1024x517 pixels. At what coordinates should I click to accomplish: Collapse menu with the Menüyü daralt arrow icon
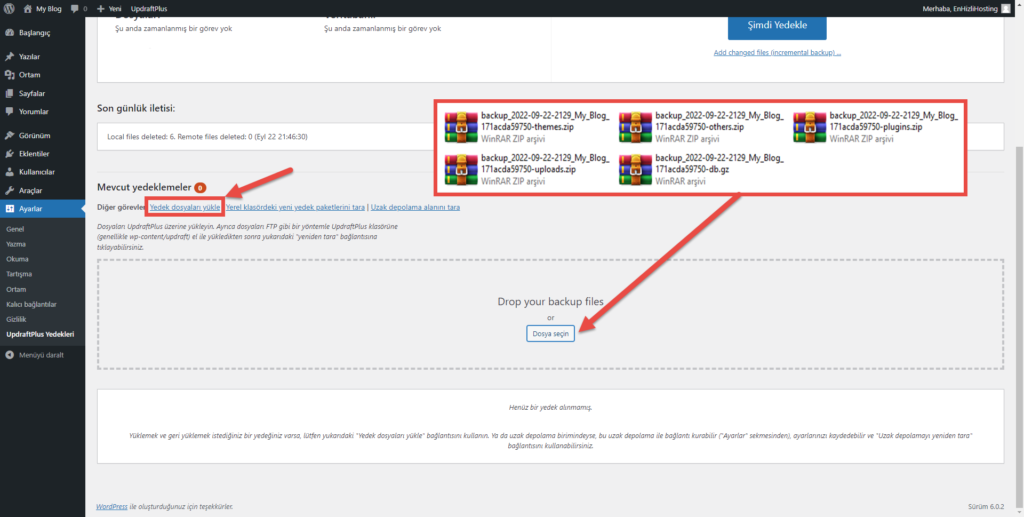[x=10, y=355]
